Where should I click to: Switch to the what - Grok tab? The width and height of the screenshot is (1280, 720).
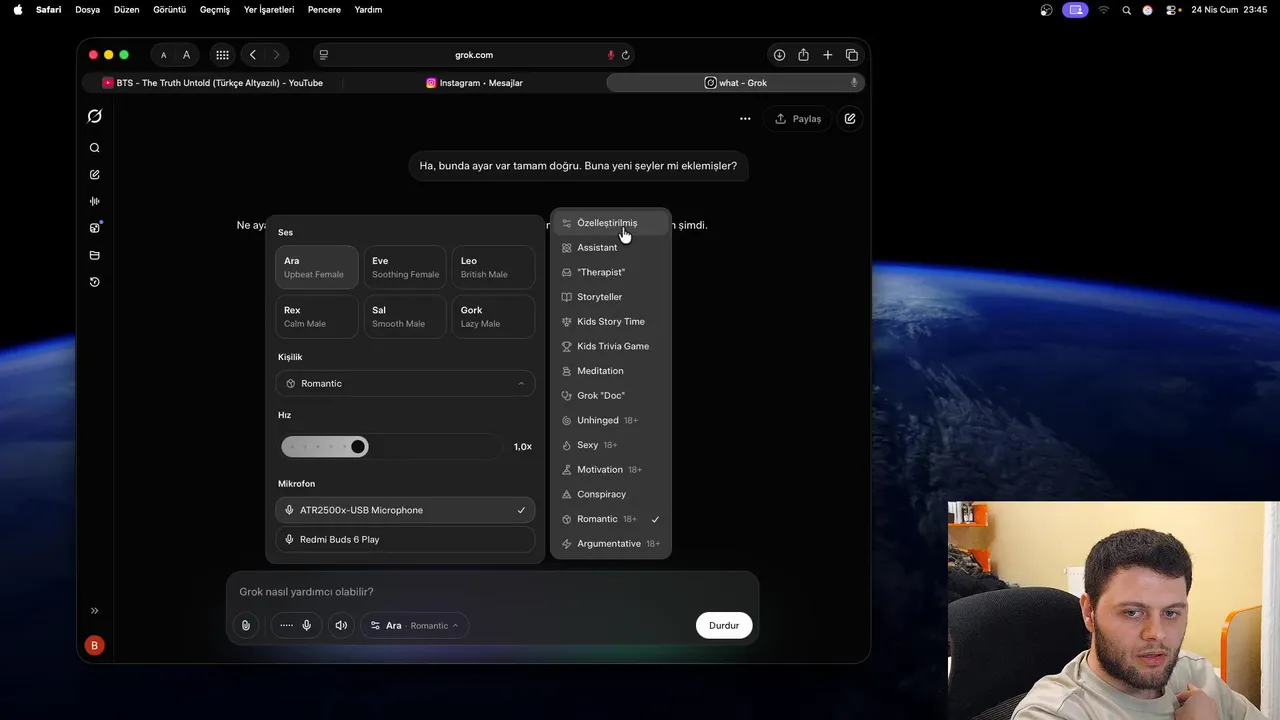tap(735, 83)
